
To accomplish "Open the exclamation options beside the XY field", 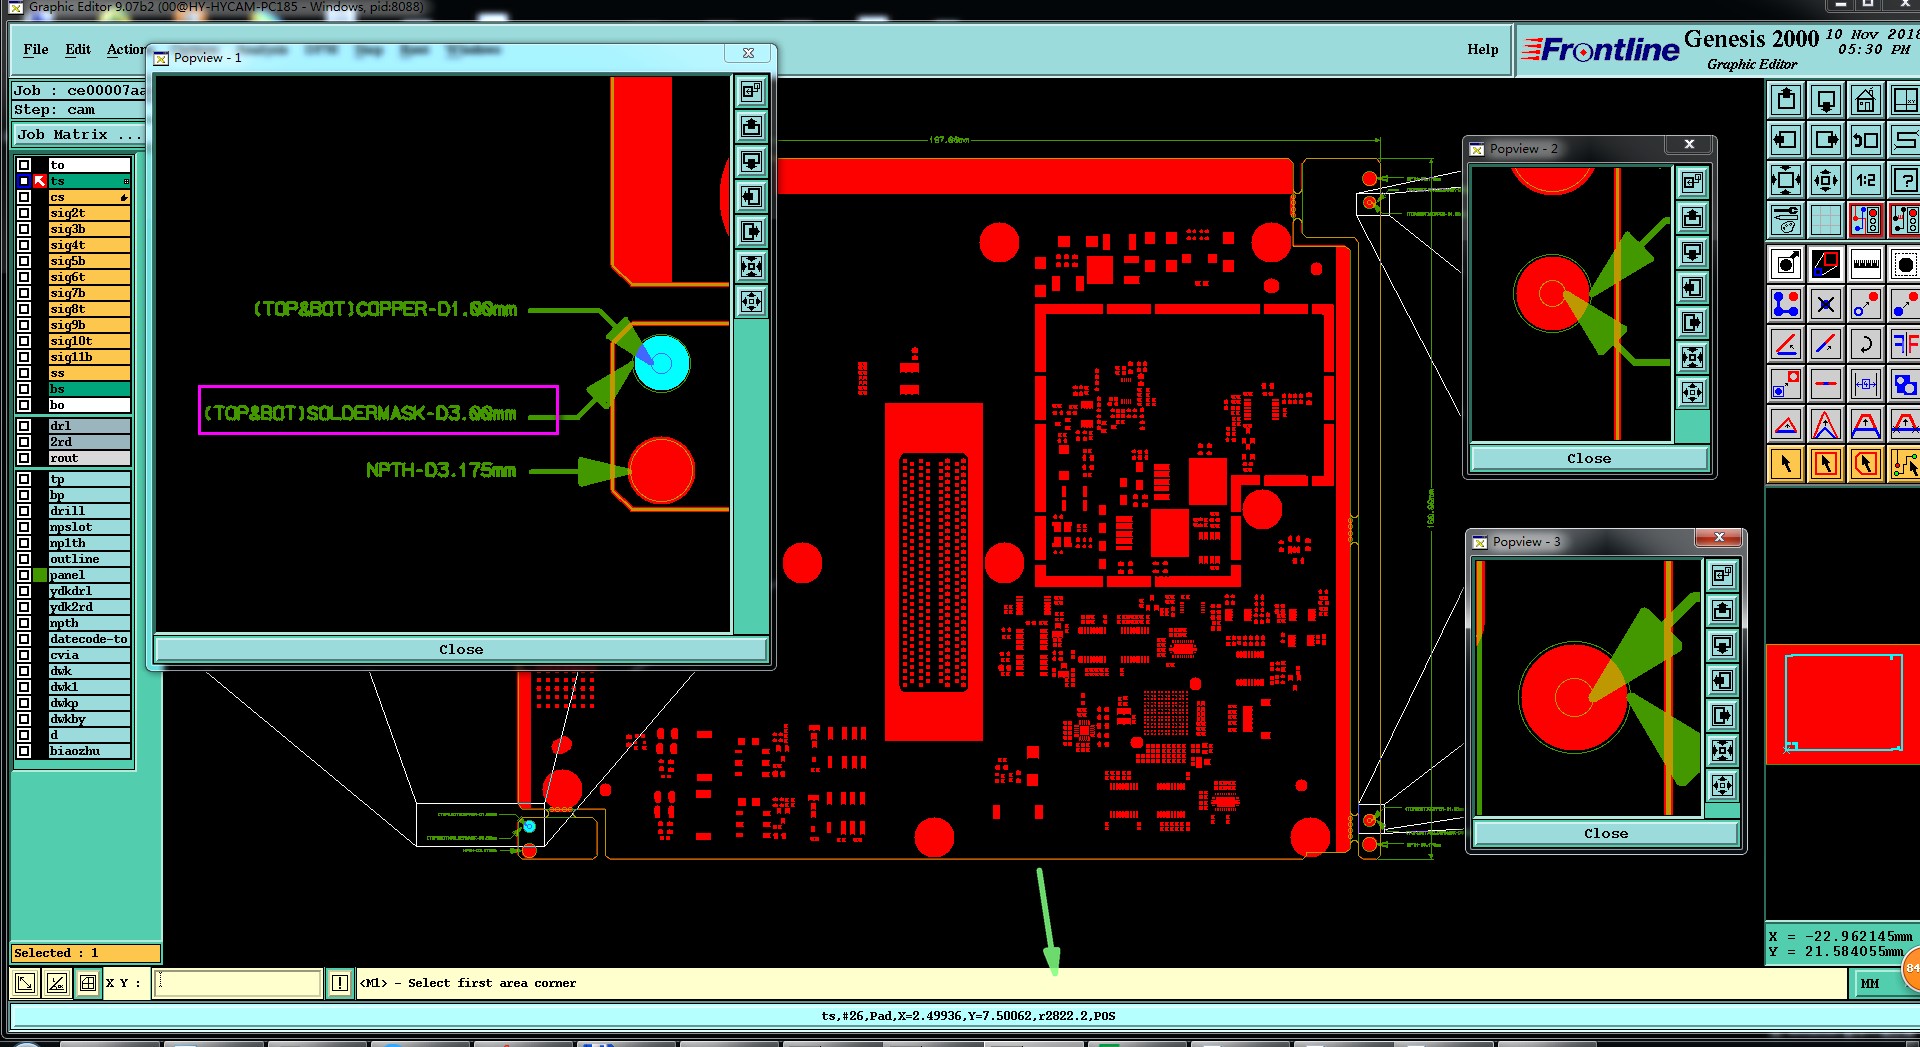I will (x=340, y=983).
